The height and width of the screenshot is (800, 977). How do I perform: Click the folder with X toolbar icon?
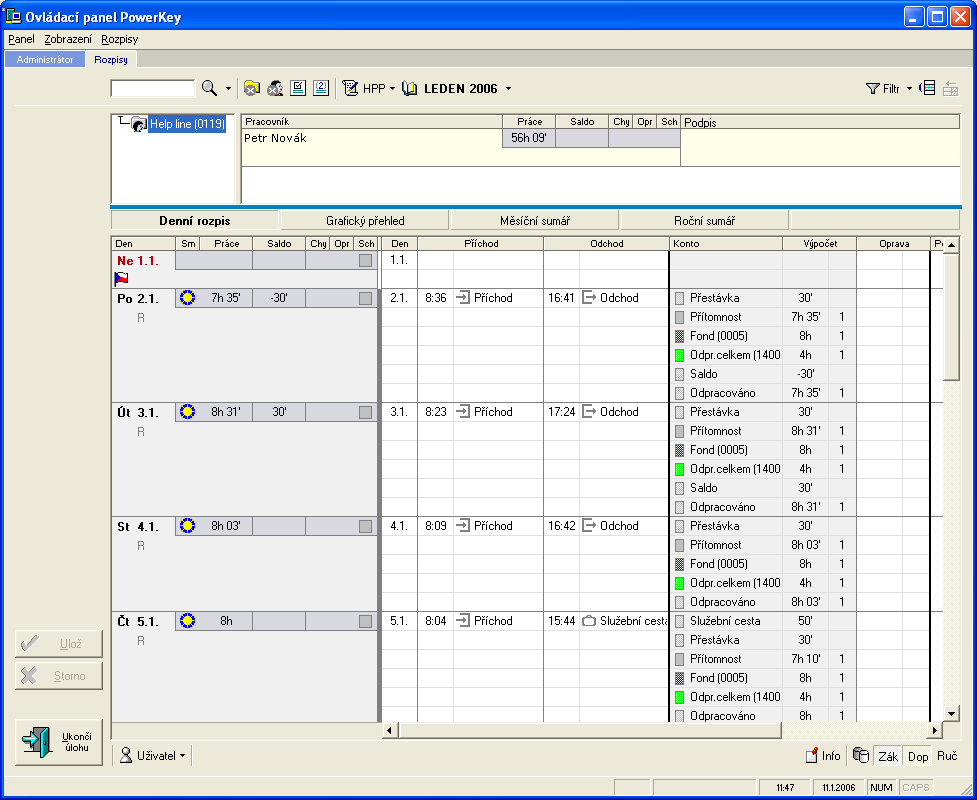(252, 89)
